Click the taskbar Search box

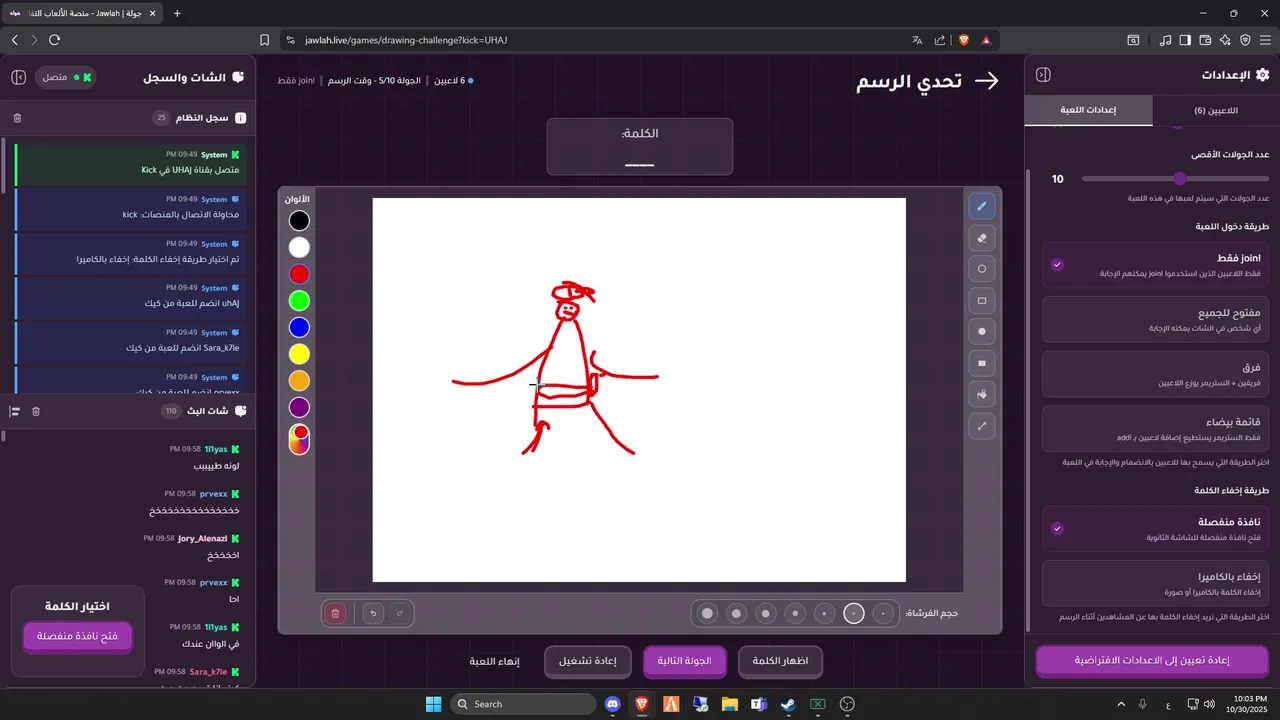pyautogui.click(x=523, y=704)
